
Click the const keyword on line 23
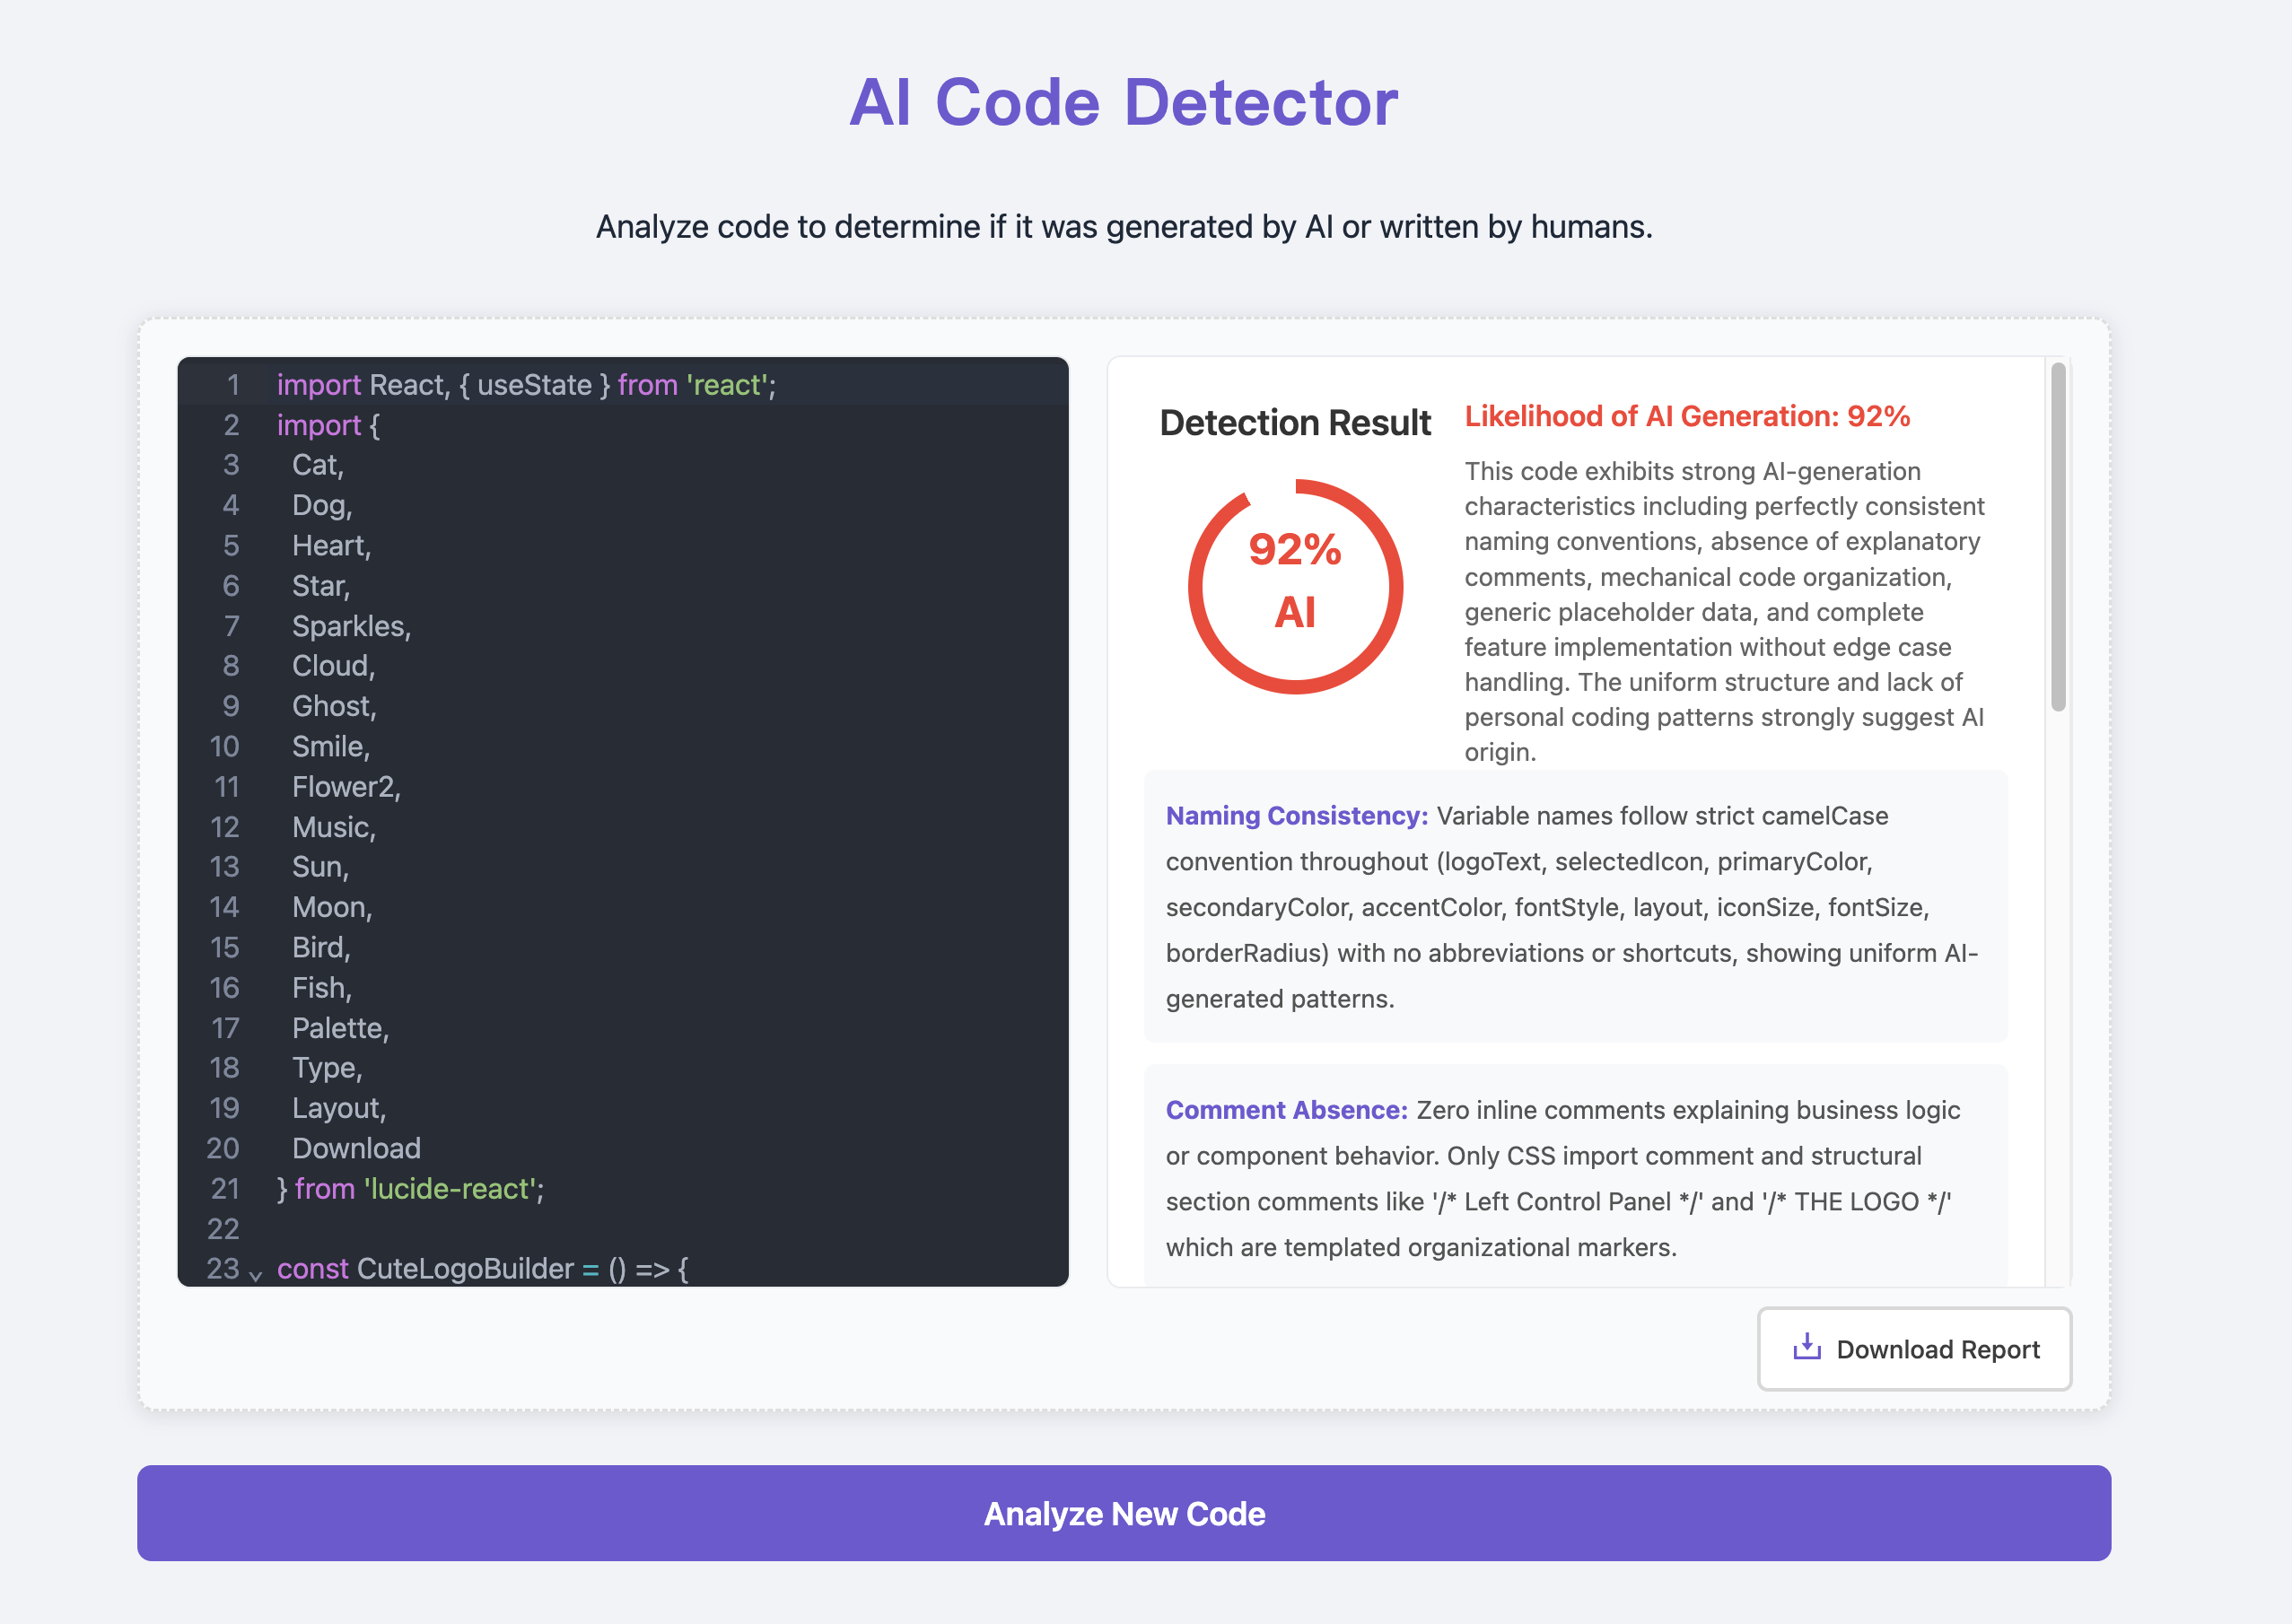click(312, 1268)
